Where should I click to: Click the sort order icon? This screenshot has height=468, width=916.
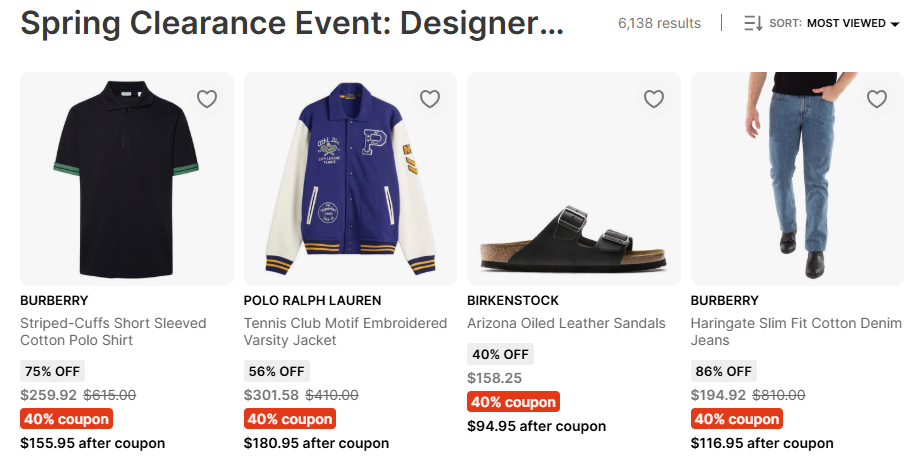(753, 23)
